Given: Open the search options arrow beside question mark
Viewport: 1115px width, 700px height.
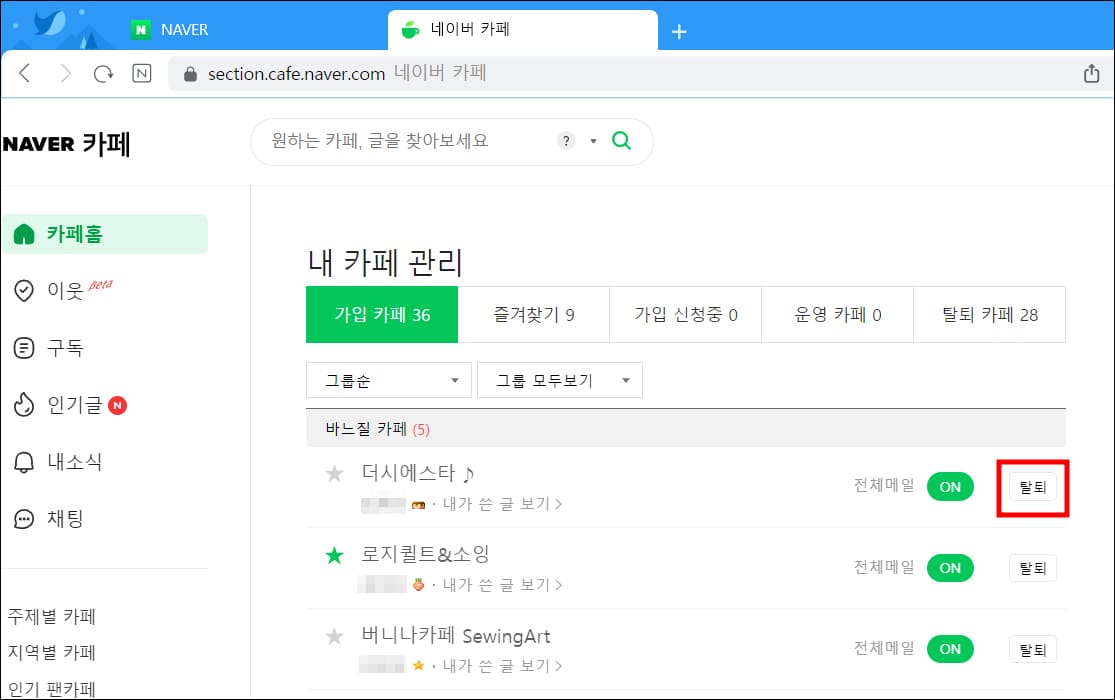Looking at the screenshot, I should pos(592,141).
